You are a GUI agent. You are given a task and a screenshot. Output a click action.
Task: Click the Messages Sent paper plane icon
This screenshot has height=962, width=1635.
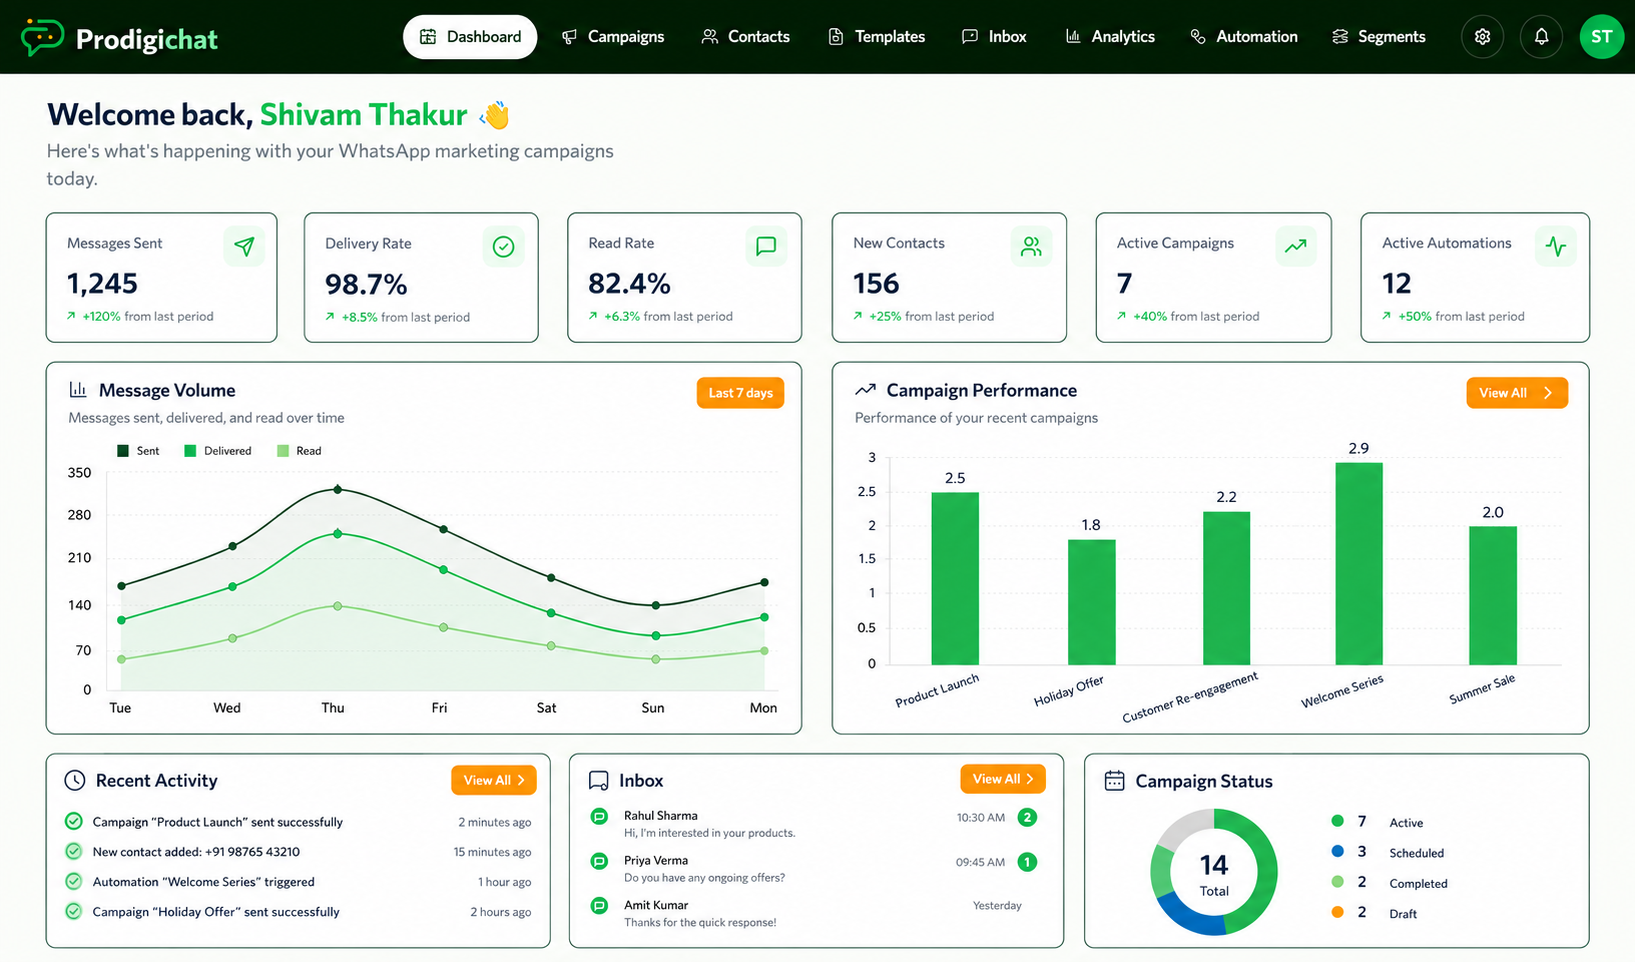click(x=244, y=246)
